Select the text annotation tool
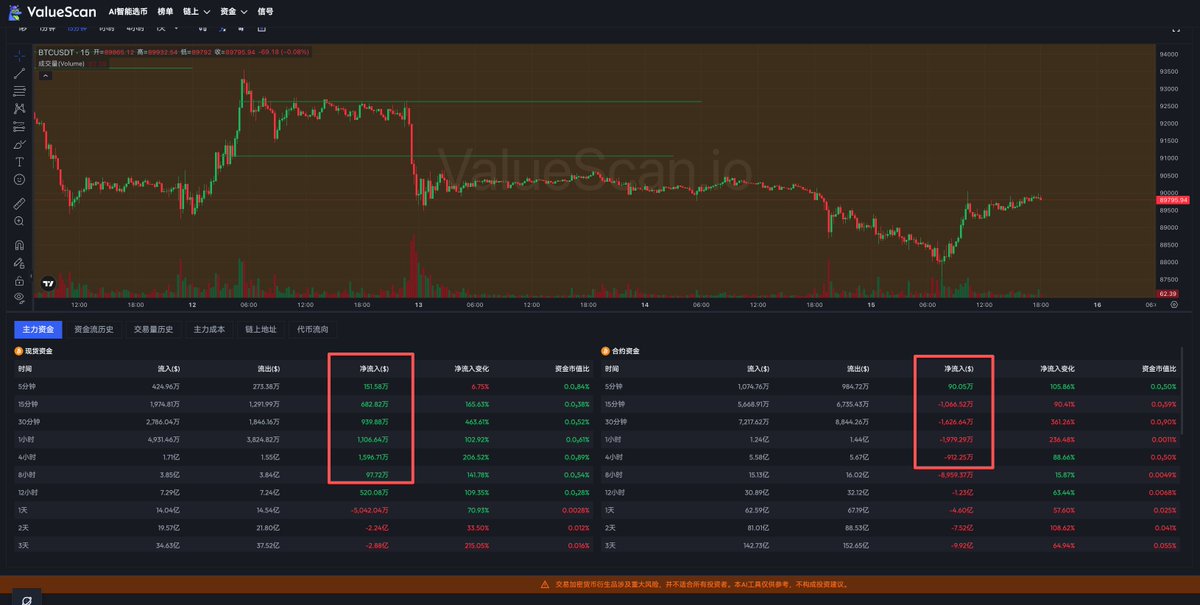The height and width of the screenshot is (605, 1200). point(19,161)
